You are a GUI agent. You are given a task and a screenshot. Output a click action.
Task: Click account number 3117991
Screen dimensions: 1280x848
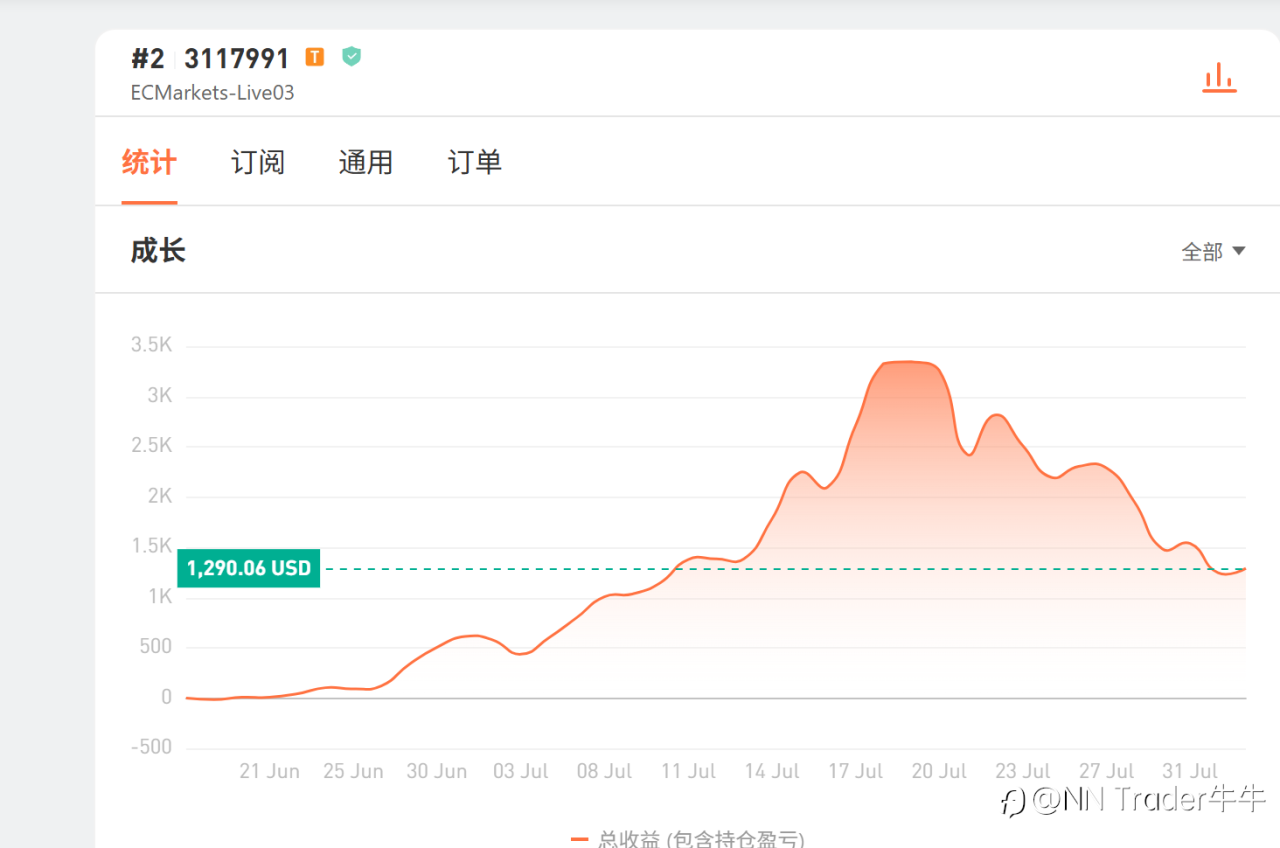tap(237, 58)
